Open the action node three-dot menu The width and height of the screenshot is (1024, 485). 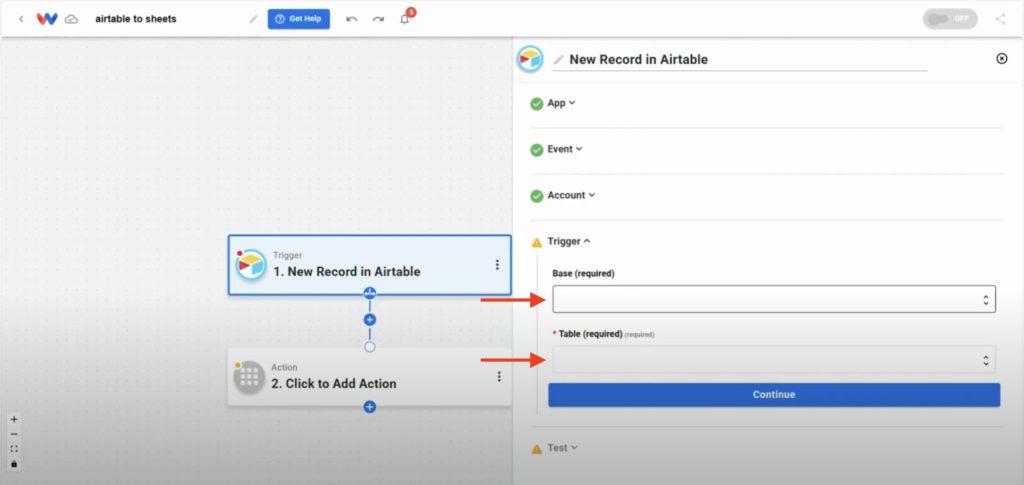pos(499,377)
